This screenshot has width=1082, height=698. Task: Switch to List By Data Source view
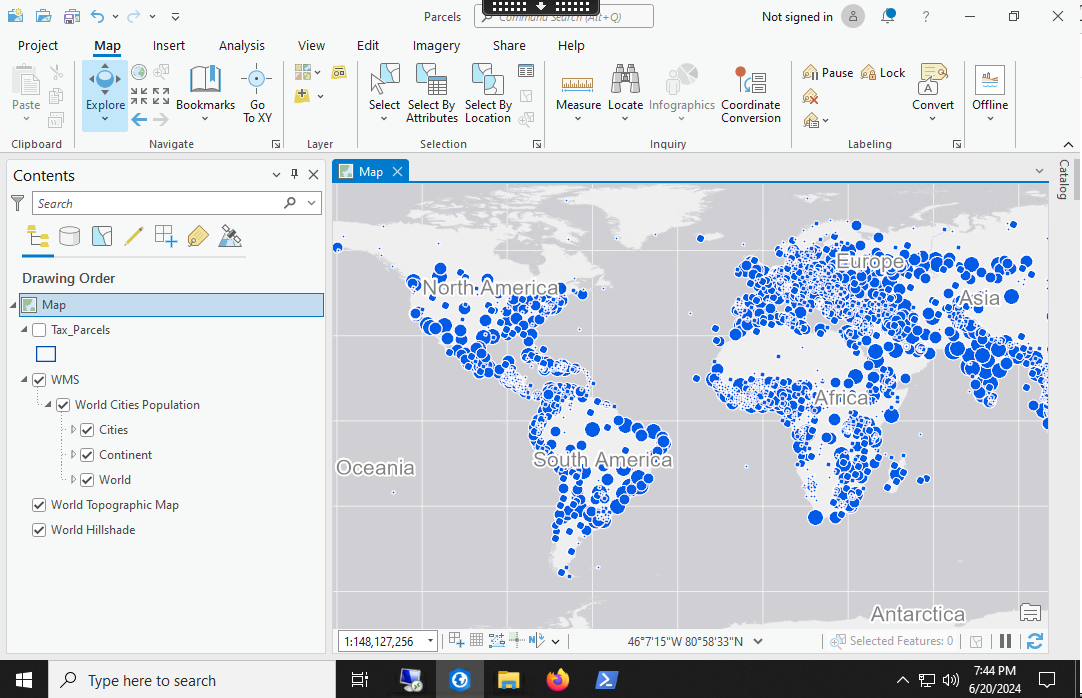69,237
